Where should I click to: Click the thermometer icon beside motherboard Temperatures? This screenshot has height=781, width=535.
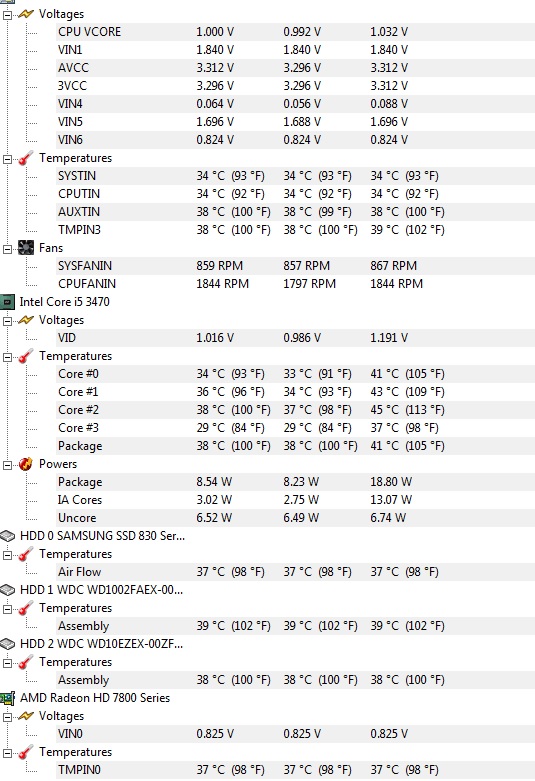(x=26, y=158)
